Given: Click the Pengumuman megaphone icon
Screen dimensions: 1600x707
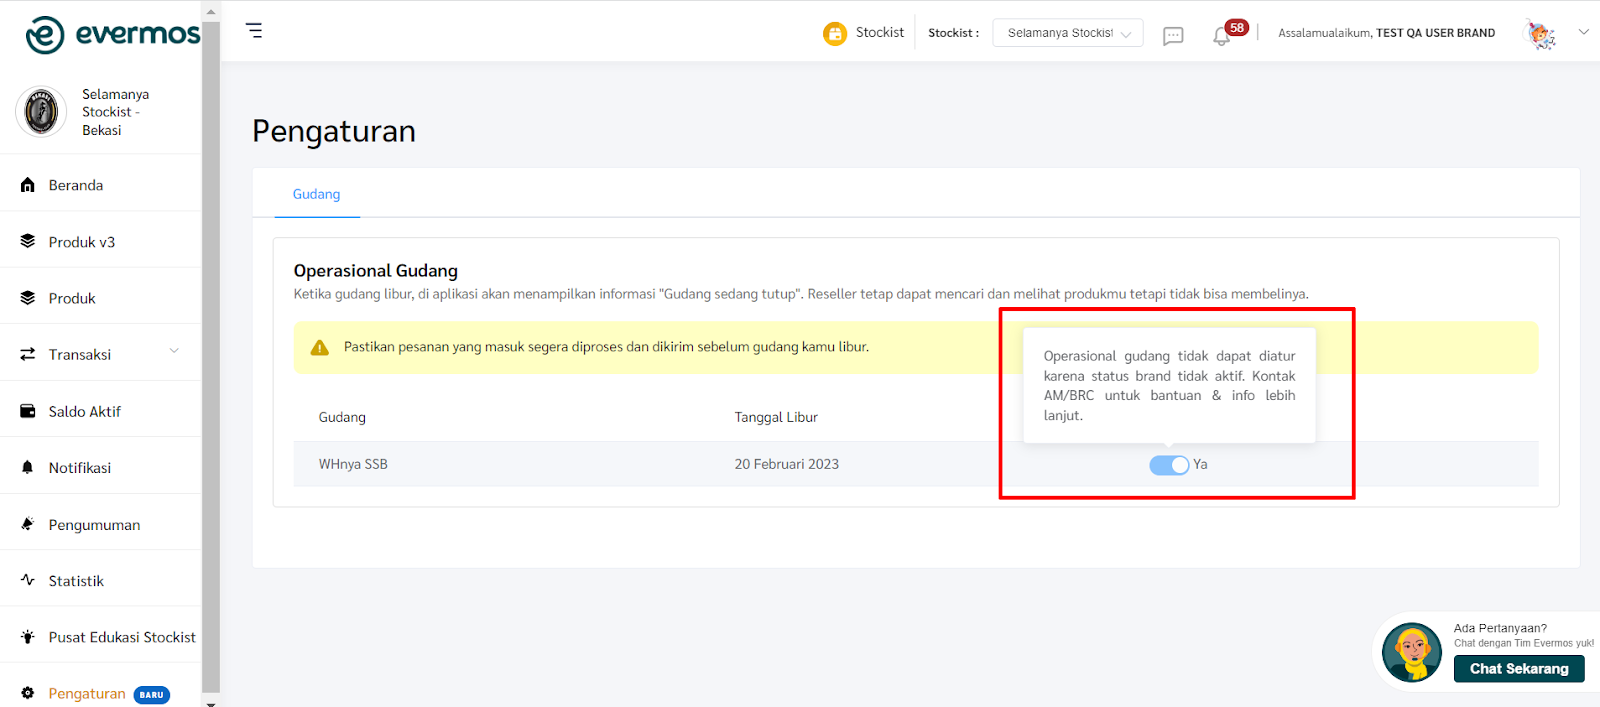Looking at the screenshot, I should point(28,524).
